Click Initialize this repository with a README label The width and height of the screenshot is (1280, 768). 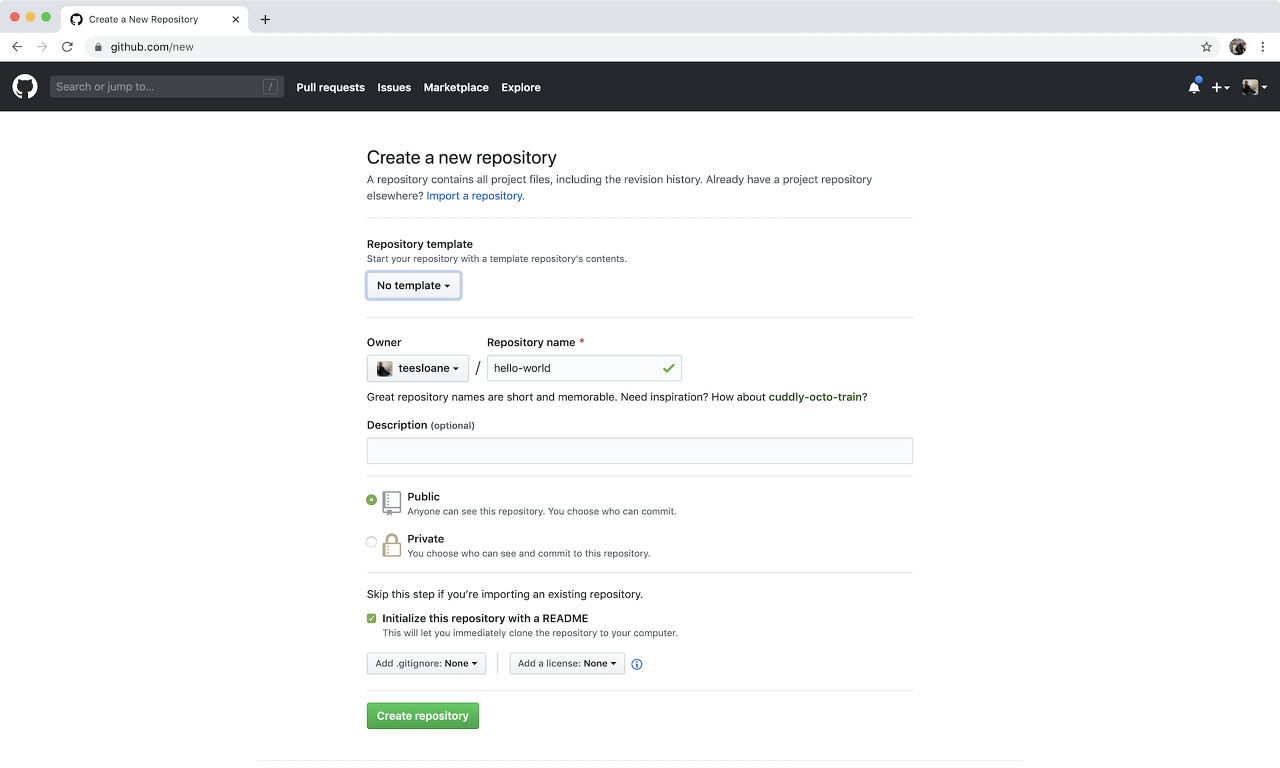(x=485, y=618)
